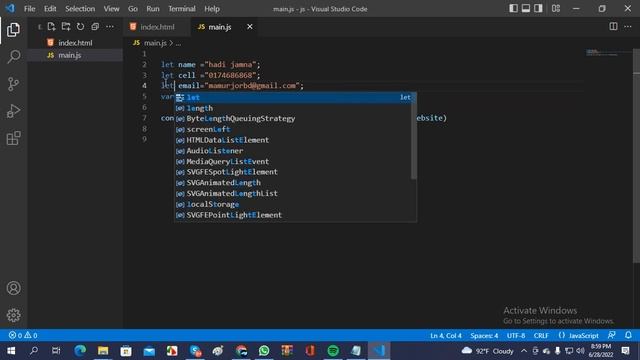The width and height of the screenshot is (640, 360).
Task: Open WhatsApp from the taskbar
Action: (x=264, y=351)
